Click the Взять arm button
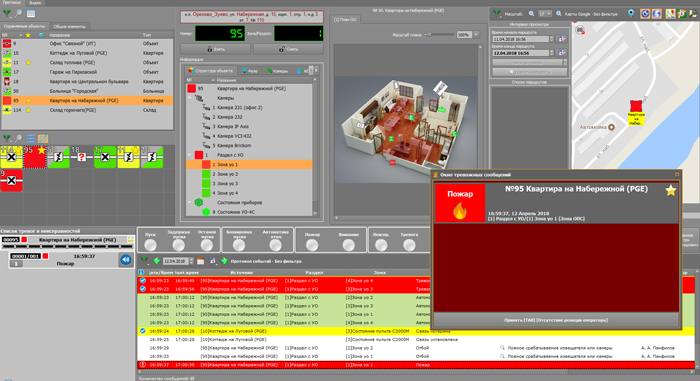 pos(216,49)
